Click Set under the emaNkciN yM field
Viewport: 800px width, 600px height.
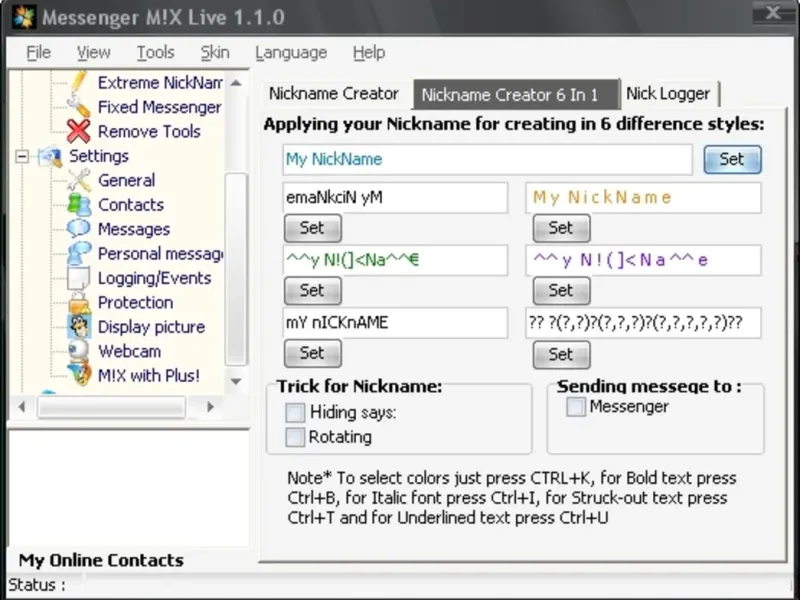click(312, 228)
